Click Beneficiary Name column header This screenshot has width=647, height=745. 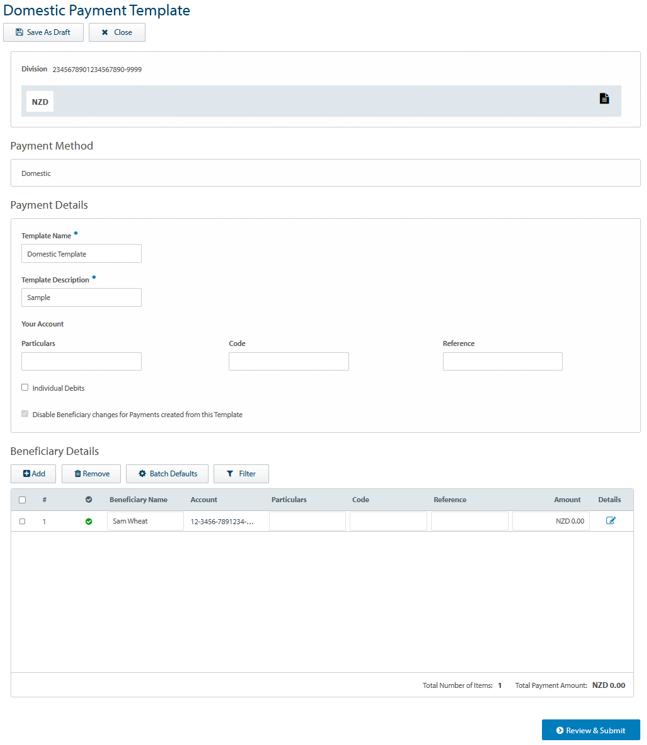point(138,499)
